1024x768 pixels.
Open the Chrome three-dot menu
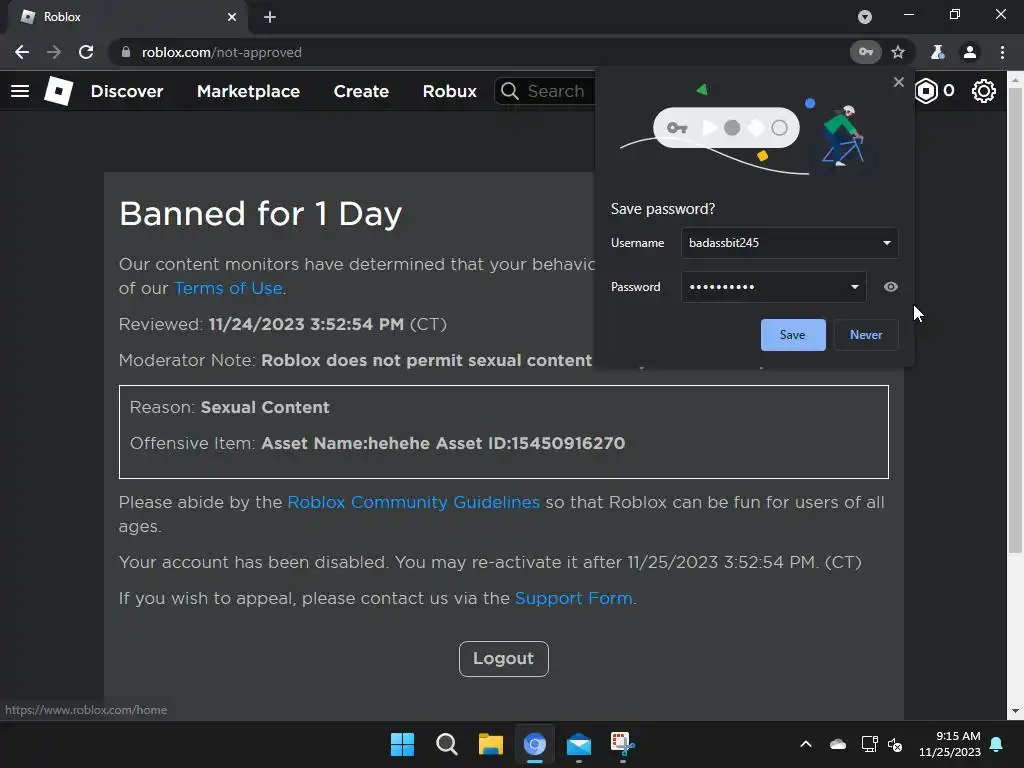pos(1002,52)
